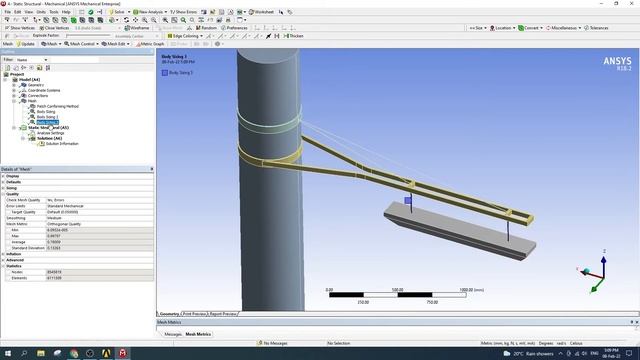Open the Mesh Edit dropdown

click(x=116, y=44)
